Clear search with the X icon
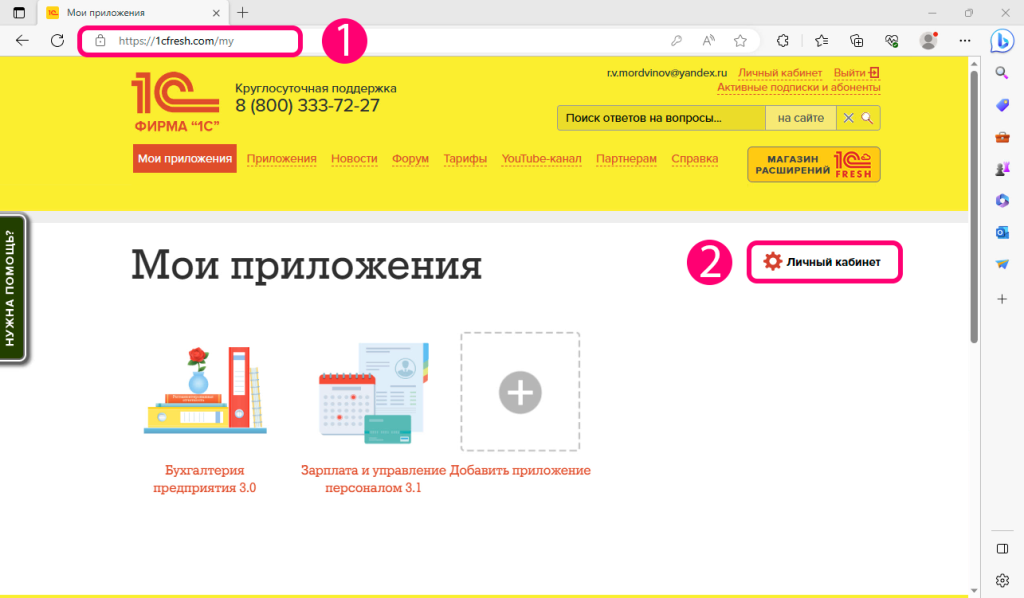Viewport: 1024px width, 598px height. 848,118
